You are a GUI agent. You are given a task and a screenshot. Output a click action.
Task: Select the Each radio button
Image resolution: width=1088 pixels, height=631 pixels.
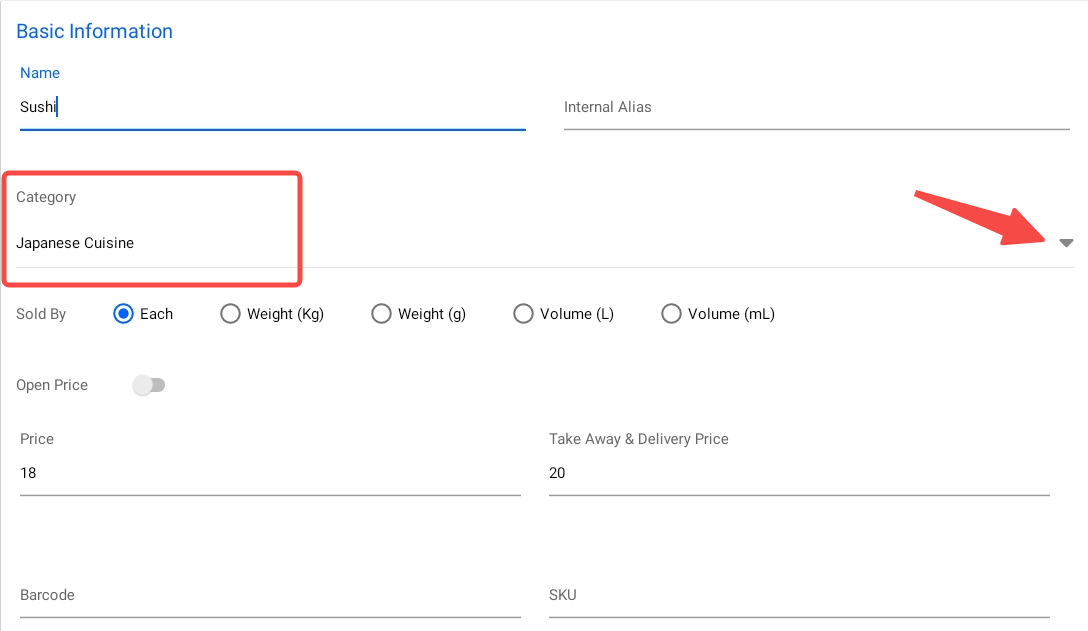(124, 314)
